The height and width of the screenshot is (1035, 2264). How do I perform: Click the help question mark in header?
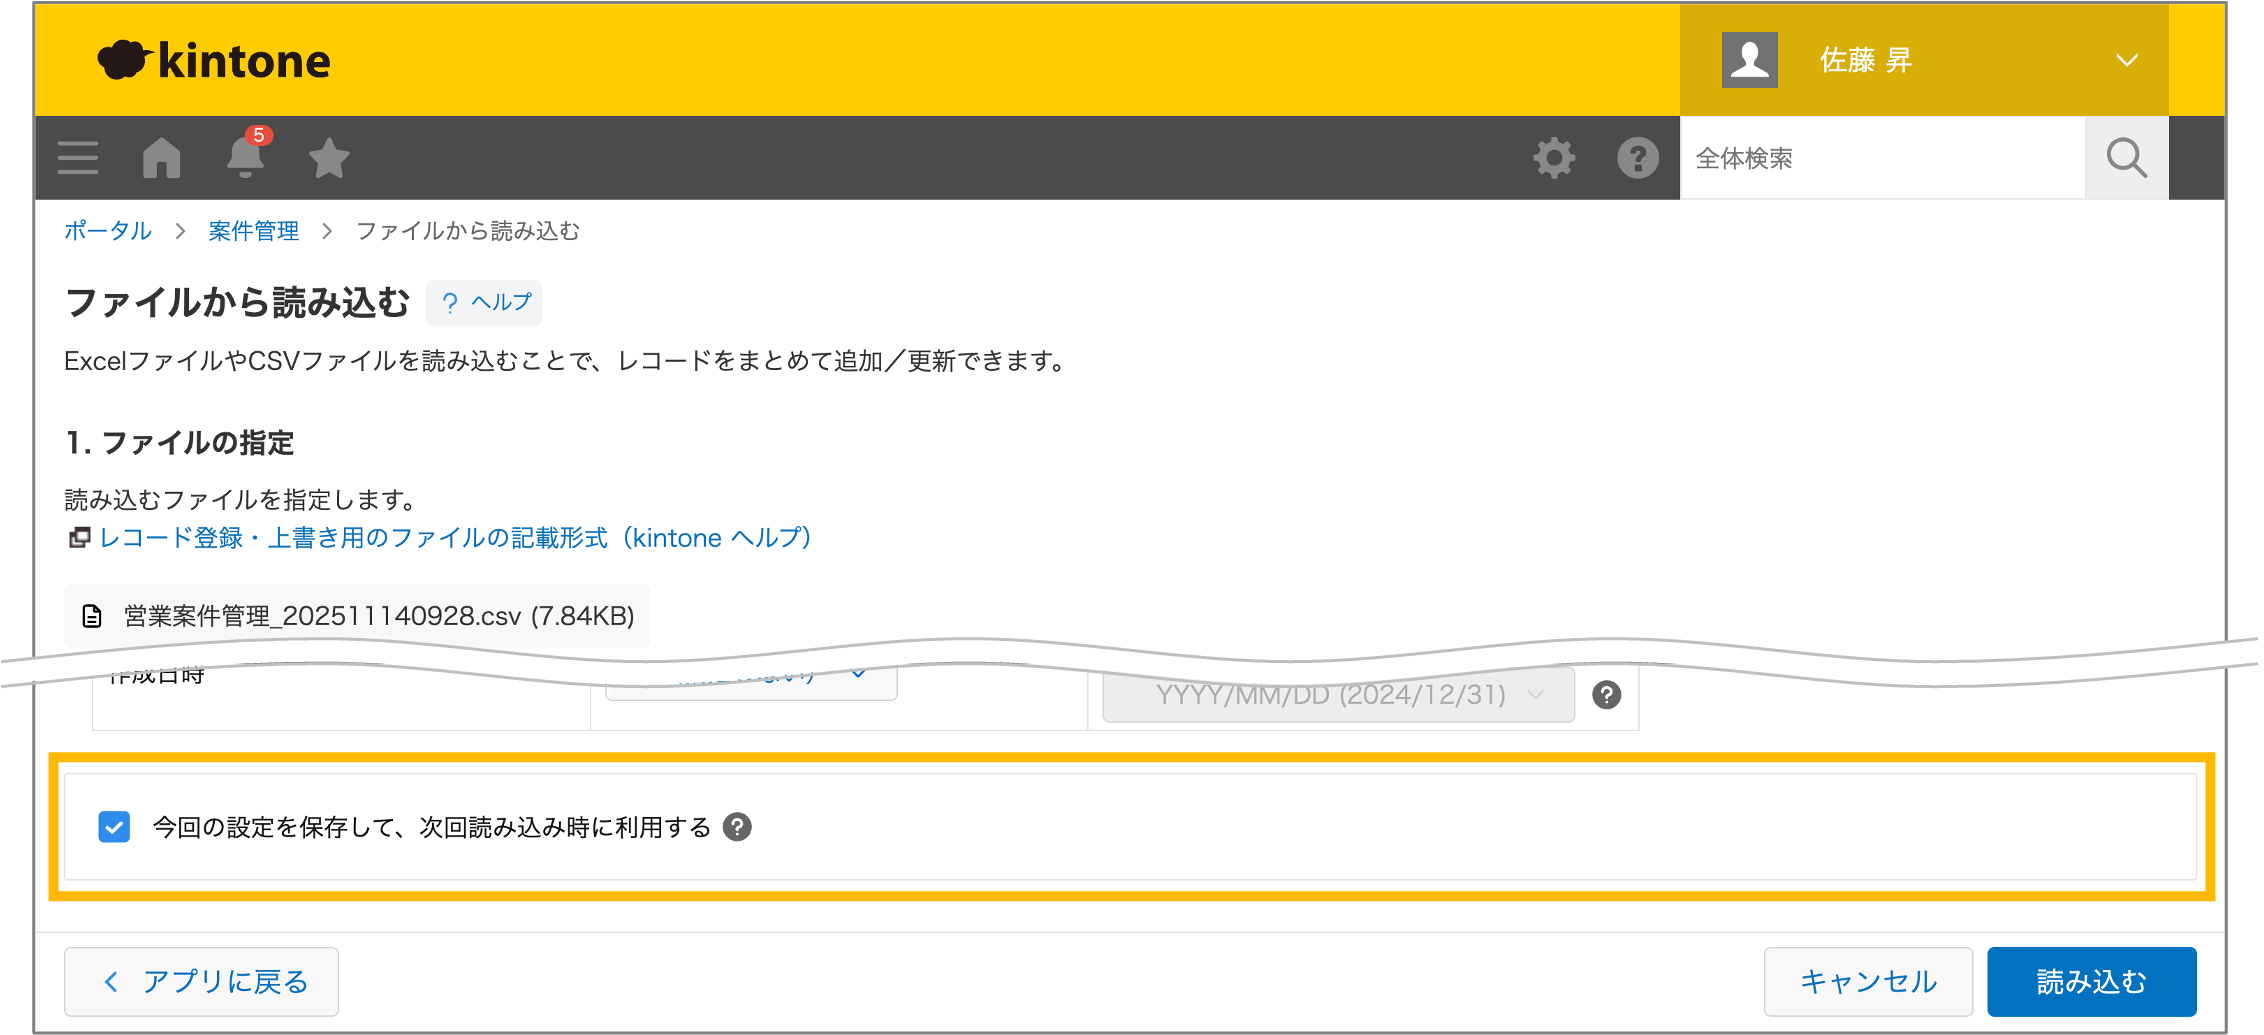click(1637, 158)
